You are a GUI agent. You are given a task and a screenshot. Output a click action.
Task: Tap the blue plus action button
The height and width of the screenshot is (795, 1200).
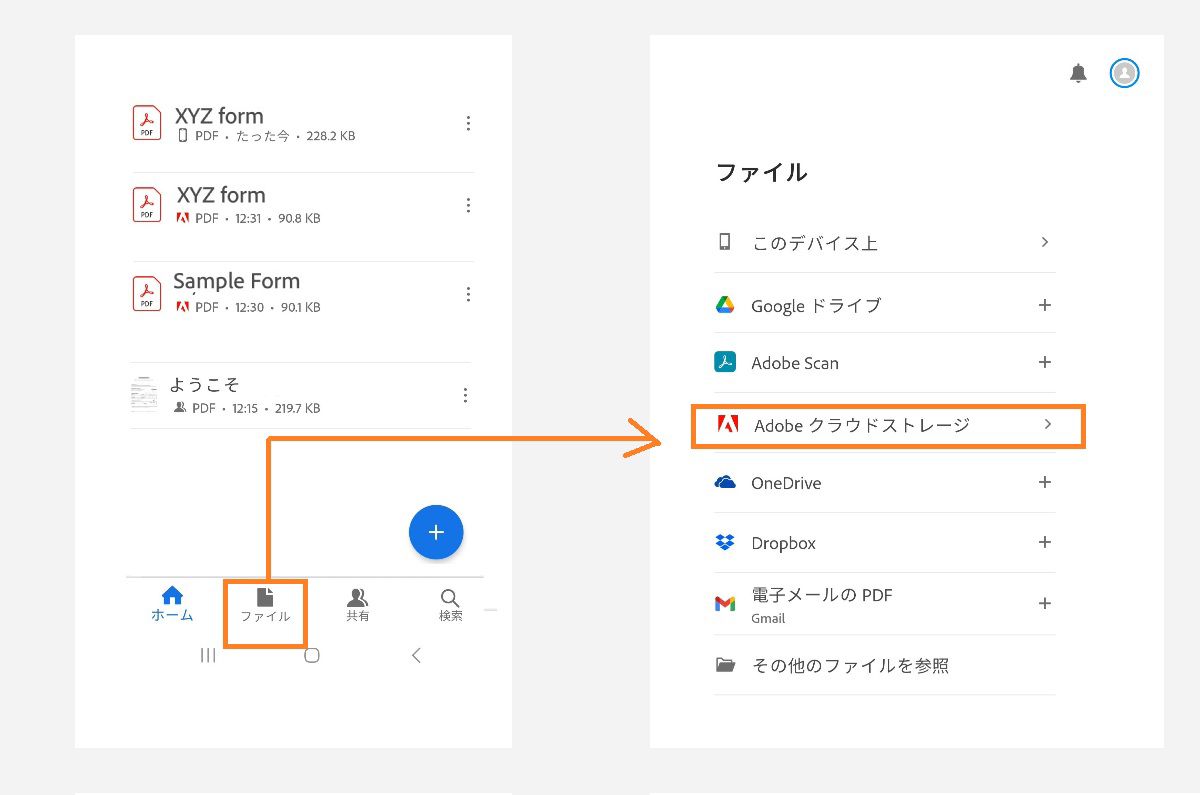(436, 532)
